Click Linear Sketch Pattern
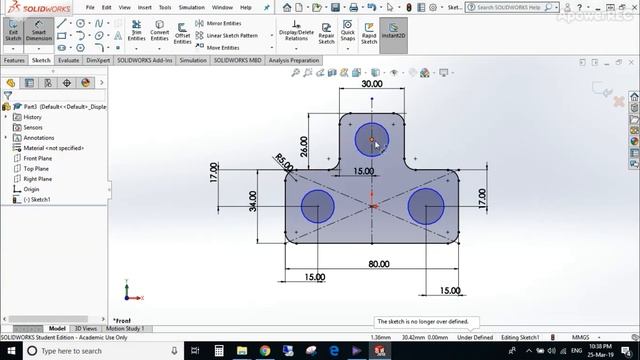The width and height of the screenshot is (640, 360). pos(227,36)
